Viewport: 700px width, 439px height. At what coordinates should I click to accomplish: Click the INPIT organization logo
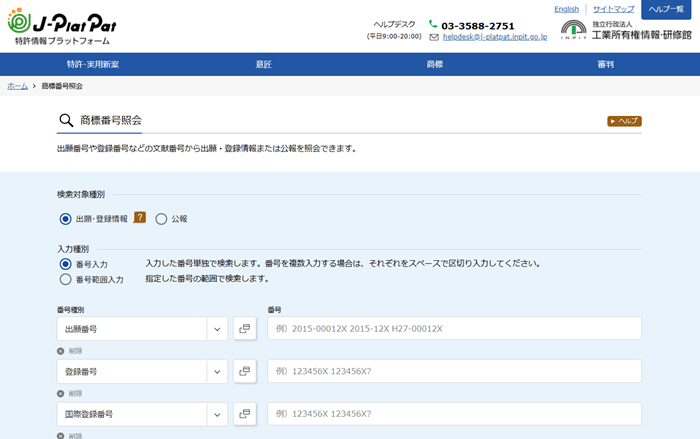[574, 29]
